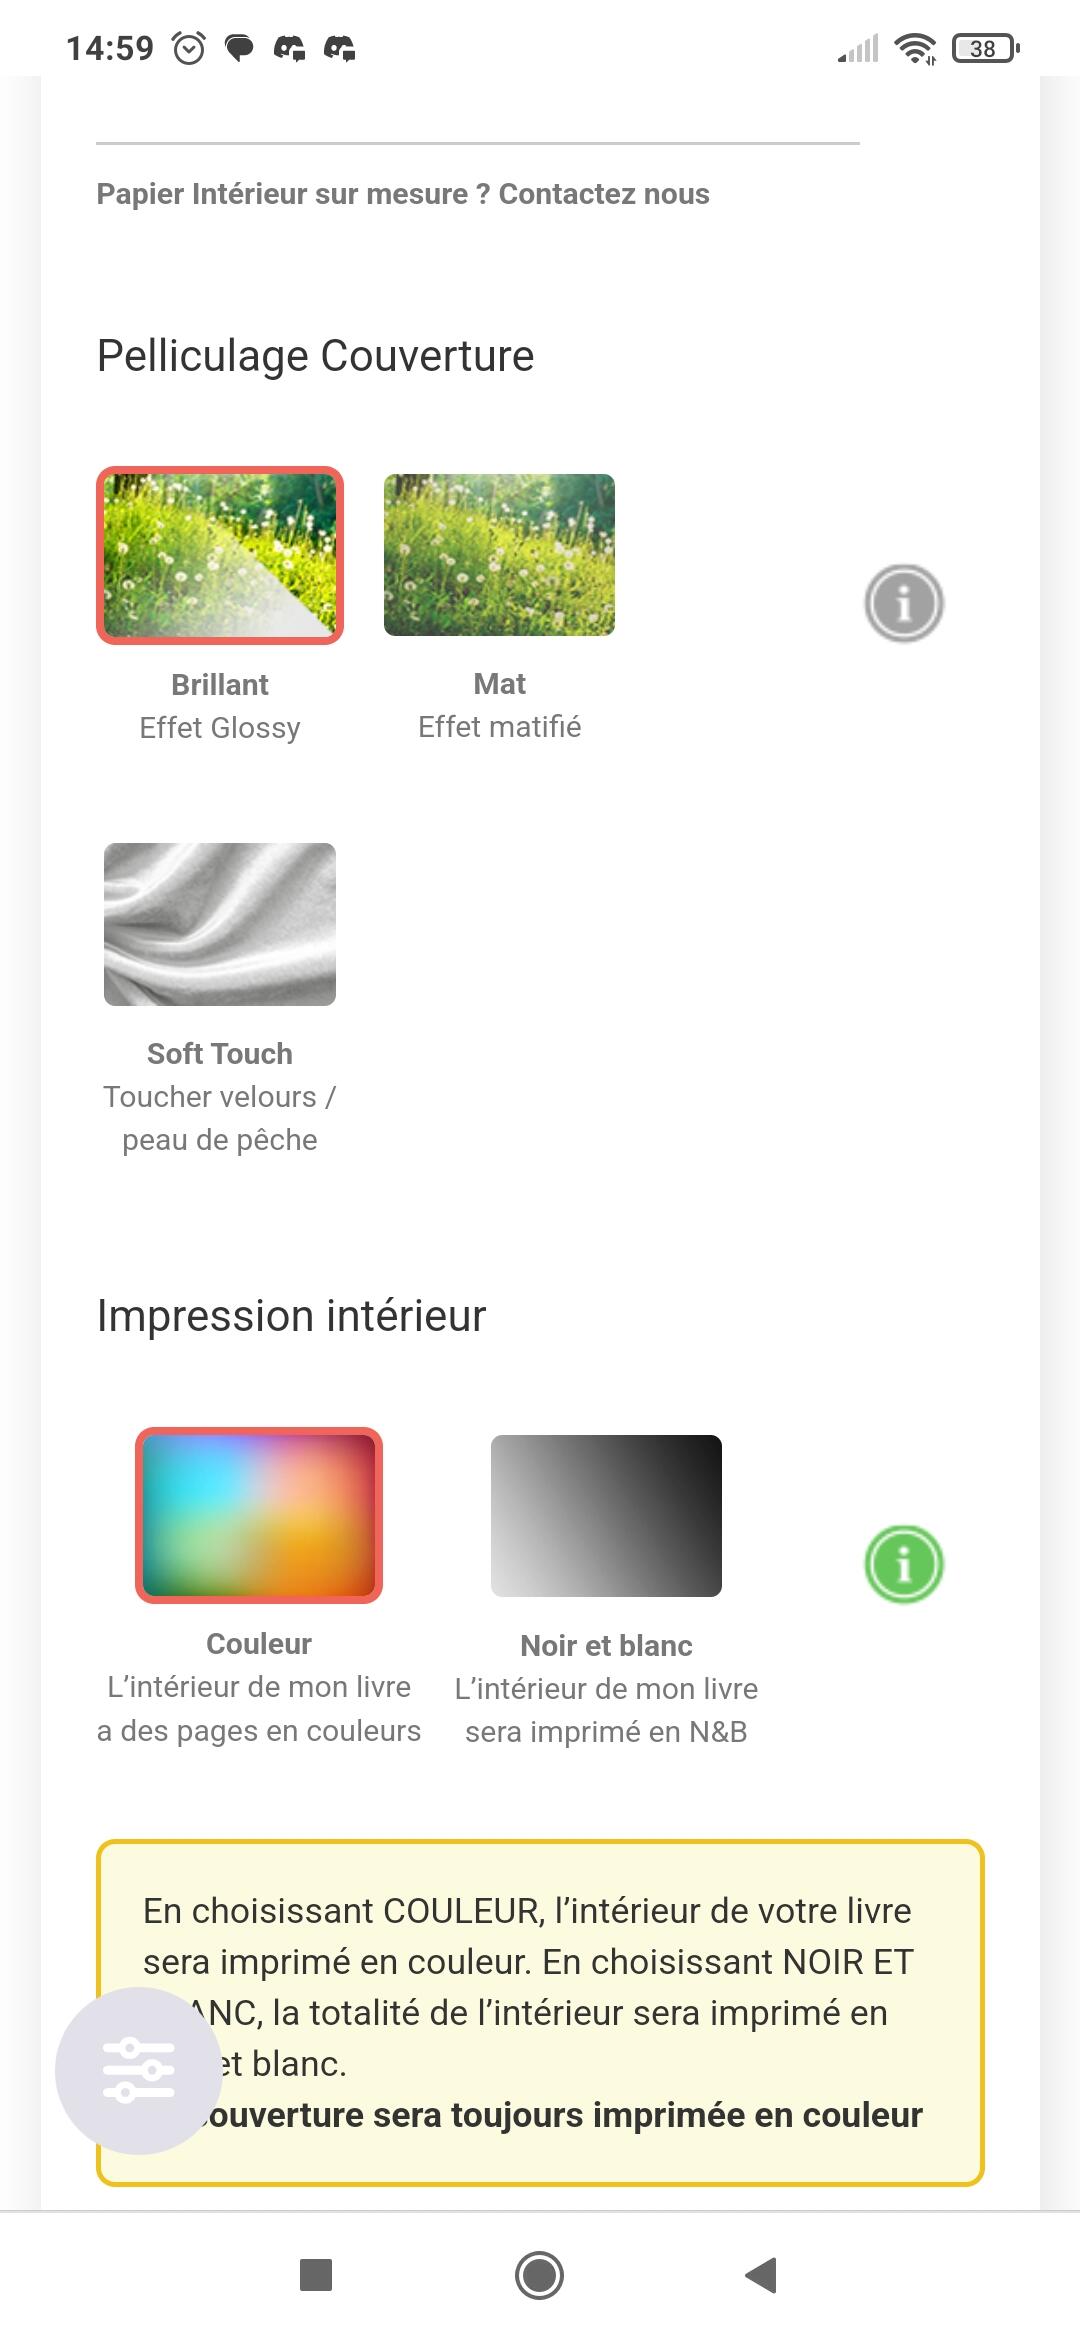This screenshot has height=2340, width=1080.
Task: Tap the gray info icon beside Pelliculage Couverture
Action: [x=903, y=603]
